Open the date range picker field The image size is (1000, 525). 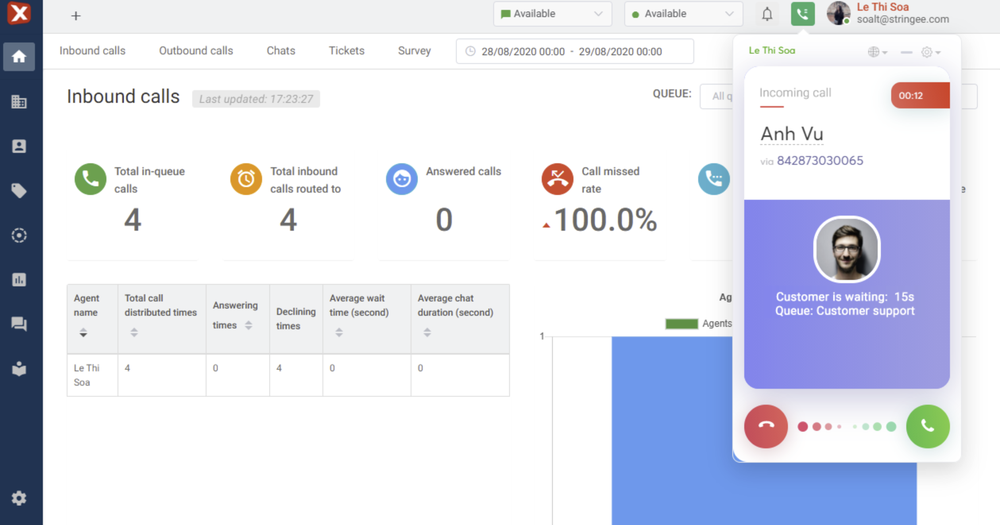tap(575, 52)
